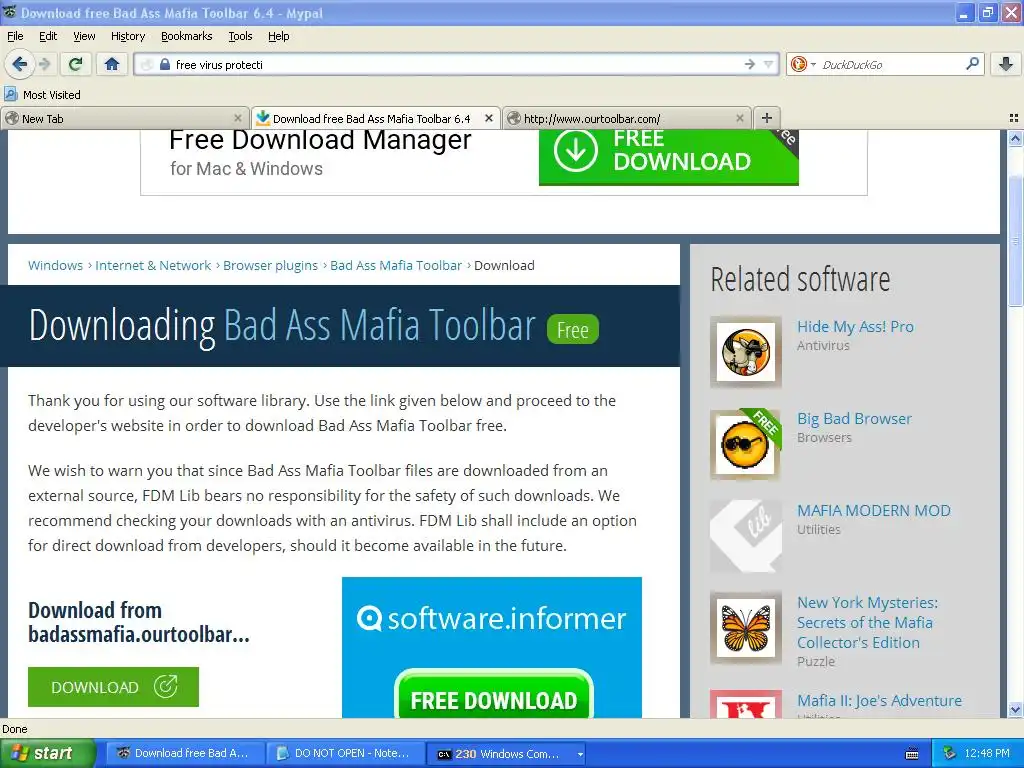Open the Bookmarks menu

186,36
